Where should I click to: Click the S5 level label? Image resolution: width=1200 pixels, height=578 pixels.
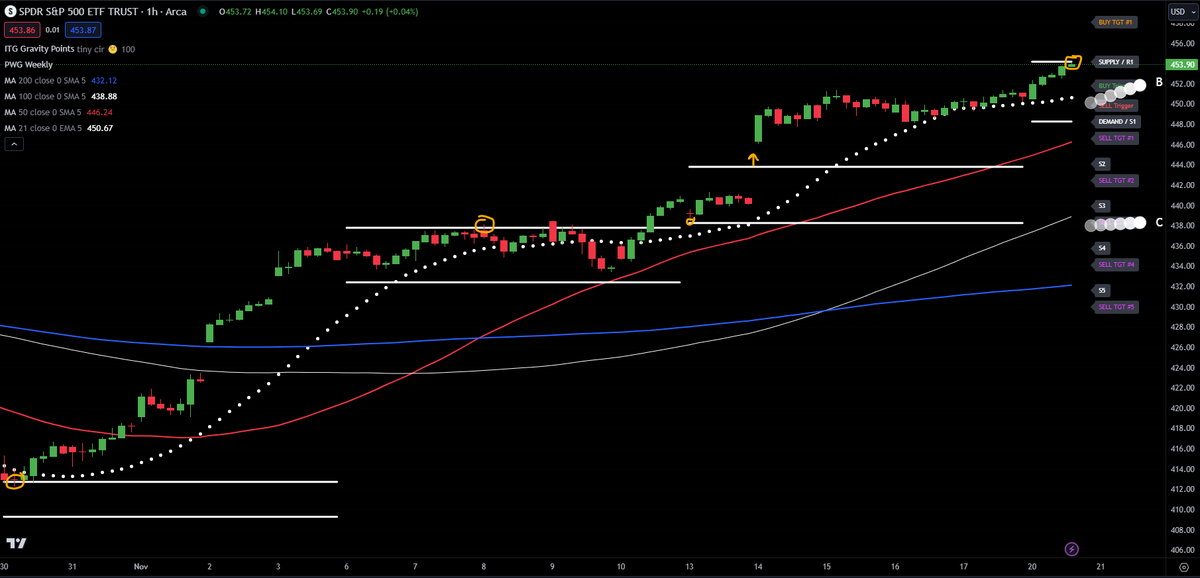click(1101, 290)
